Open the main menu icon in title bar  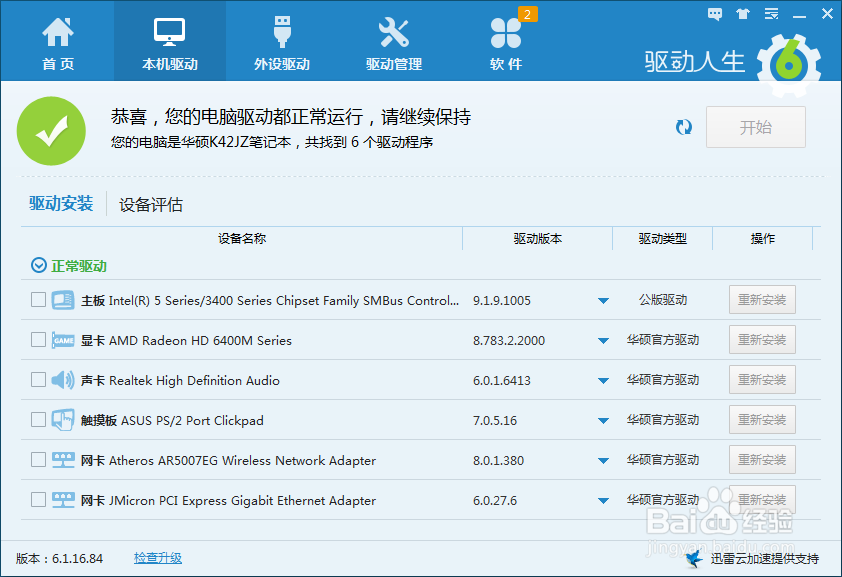click(772, 14)
